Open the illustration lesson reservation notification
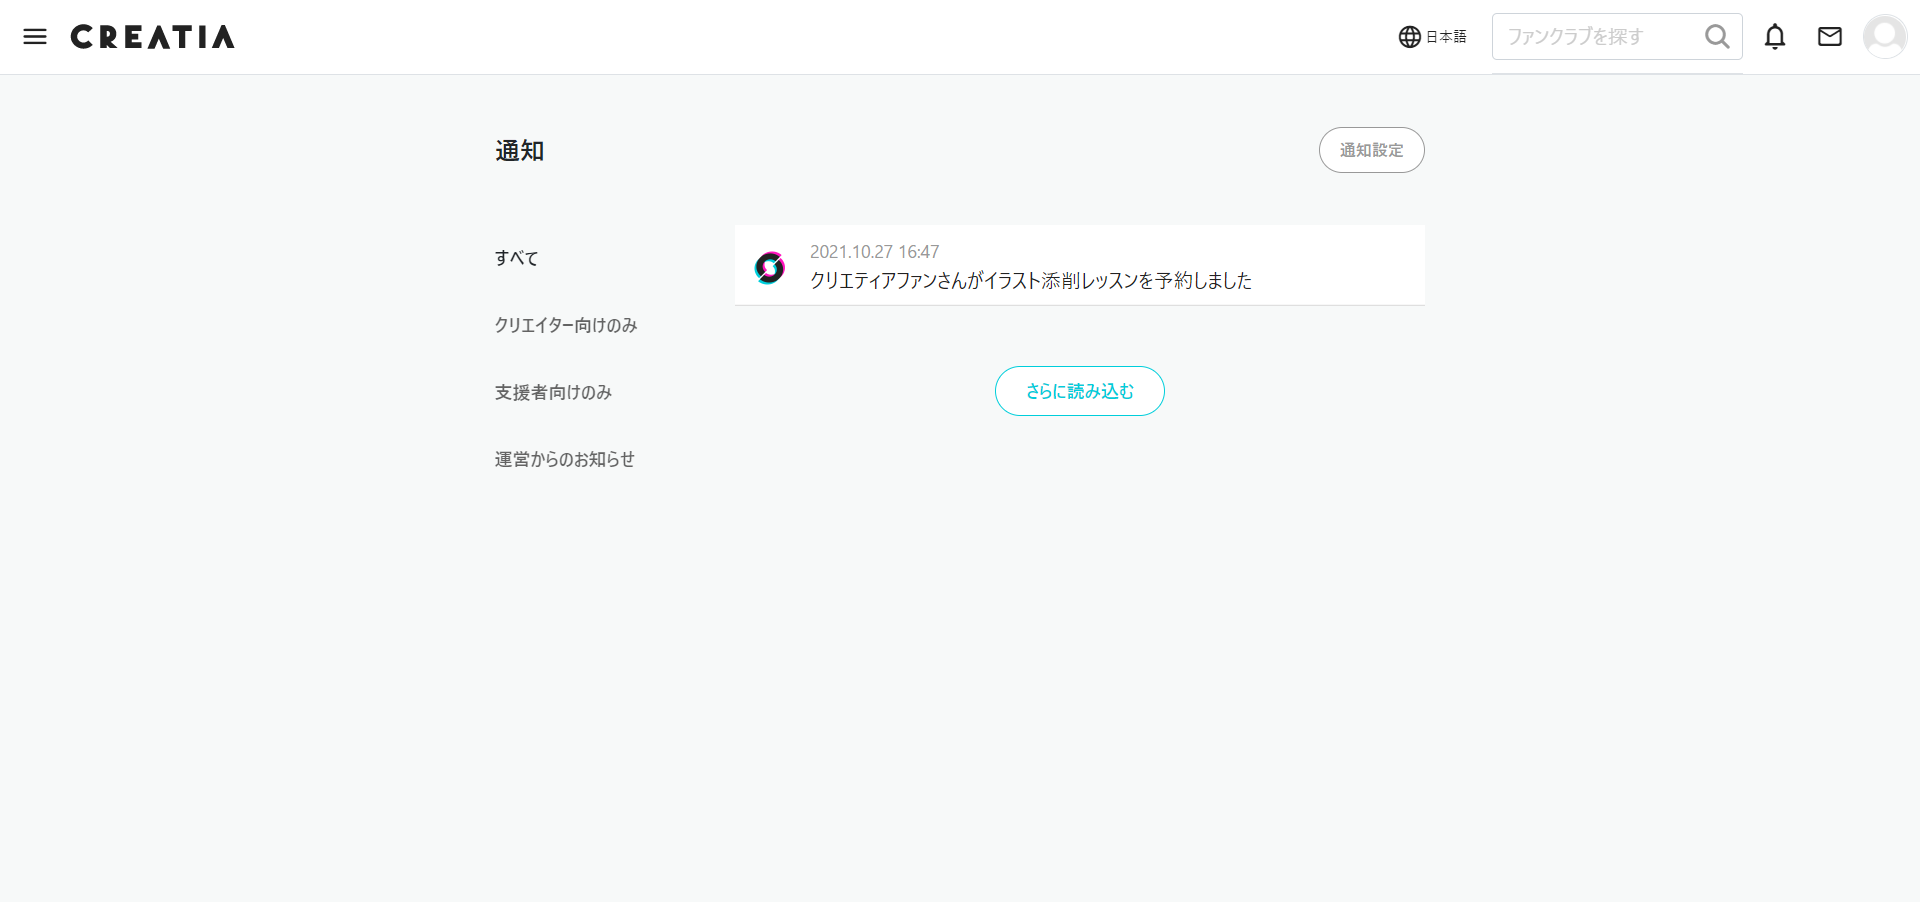This screenshot has height=902, width=1920. (x=1031, y=281)
